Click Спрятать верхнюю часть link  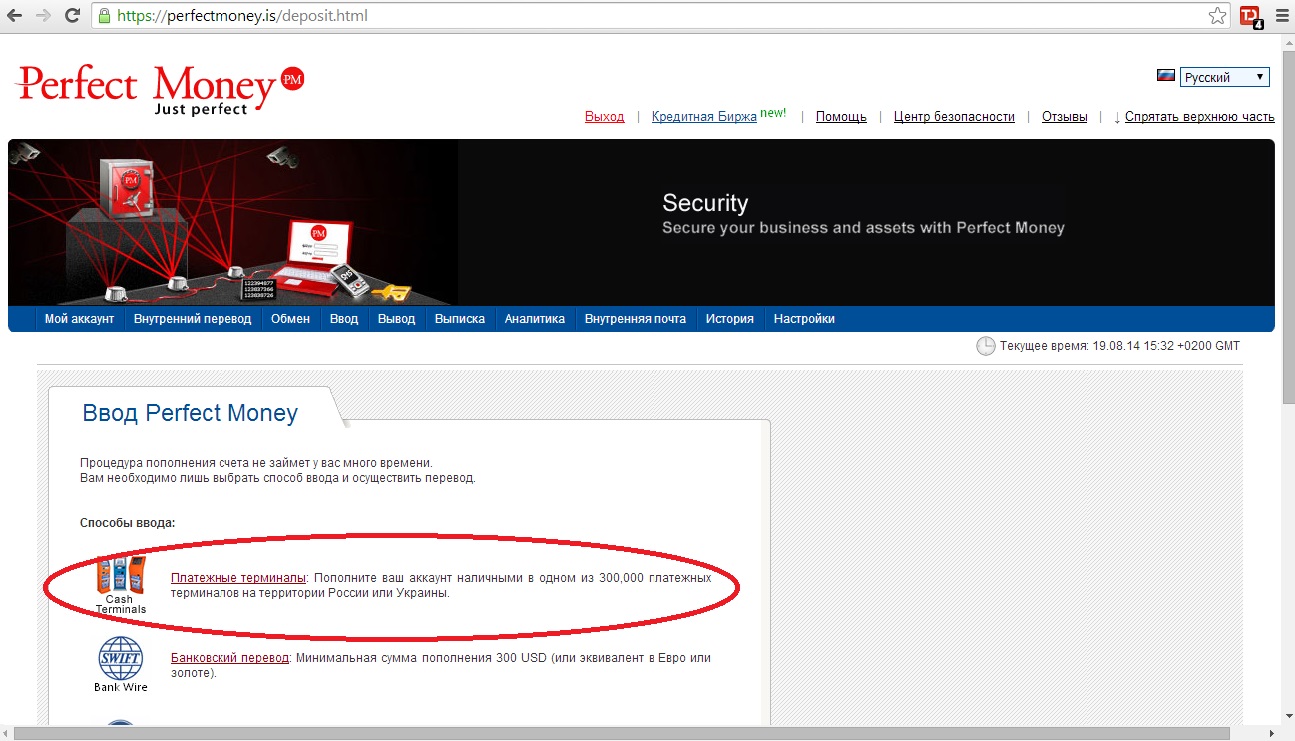click(x=1199, y=117)
